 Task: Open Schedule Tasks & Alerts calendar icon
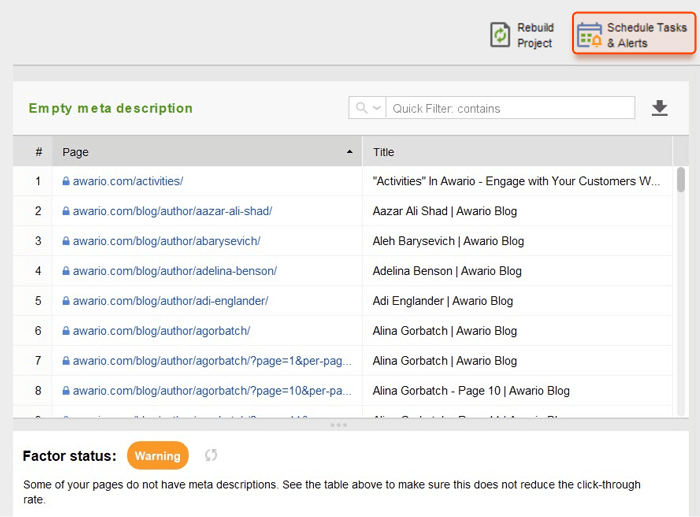pos(590,35)
